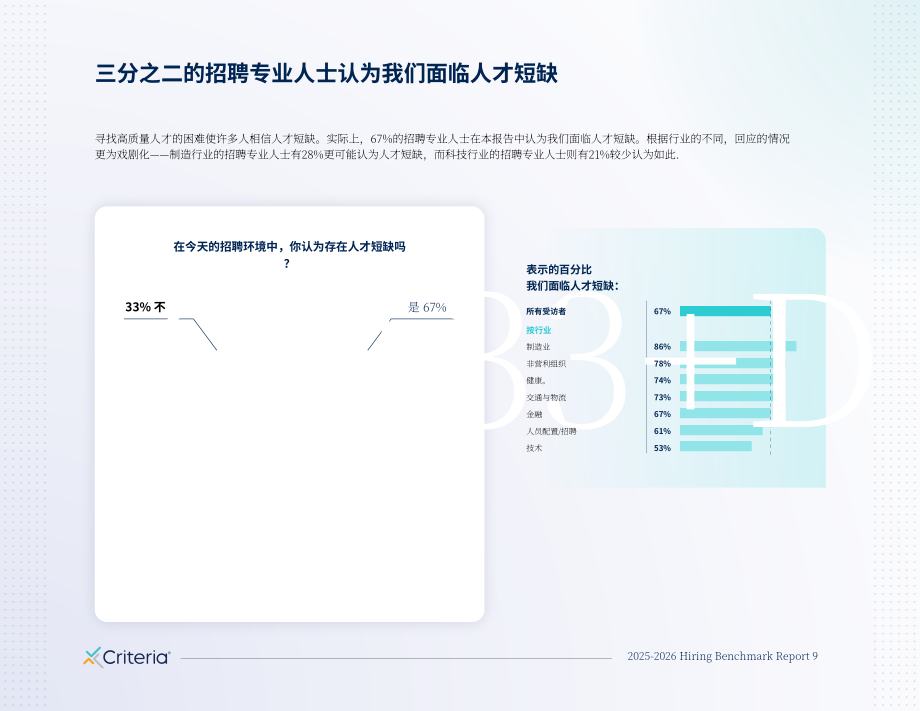Select the headline 三分之二的招聘专业人士认为我们面临人才短缺

[326, 73]
